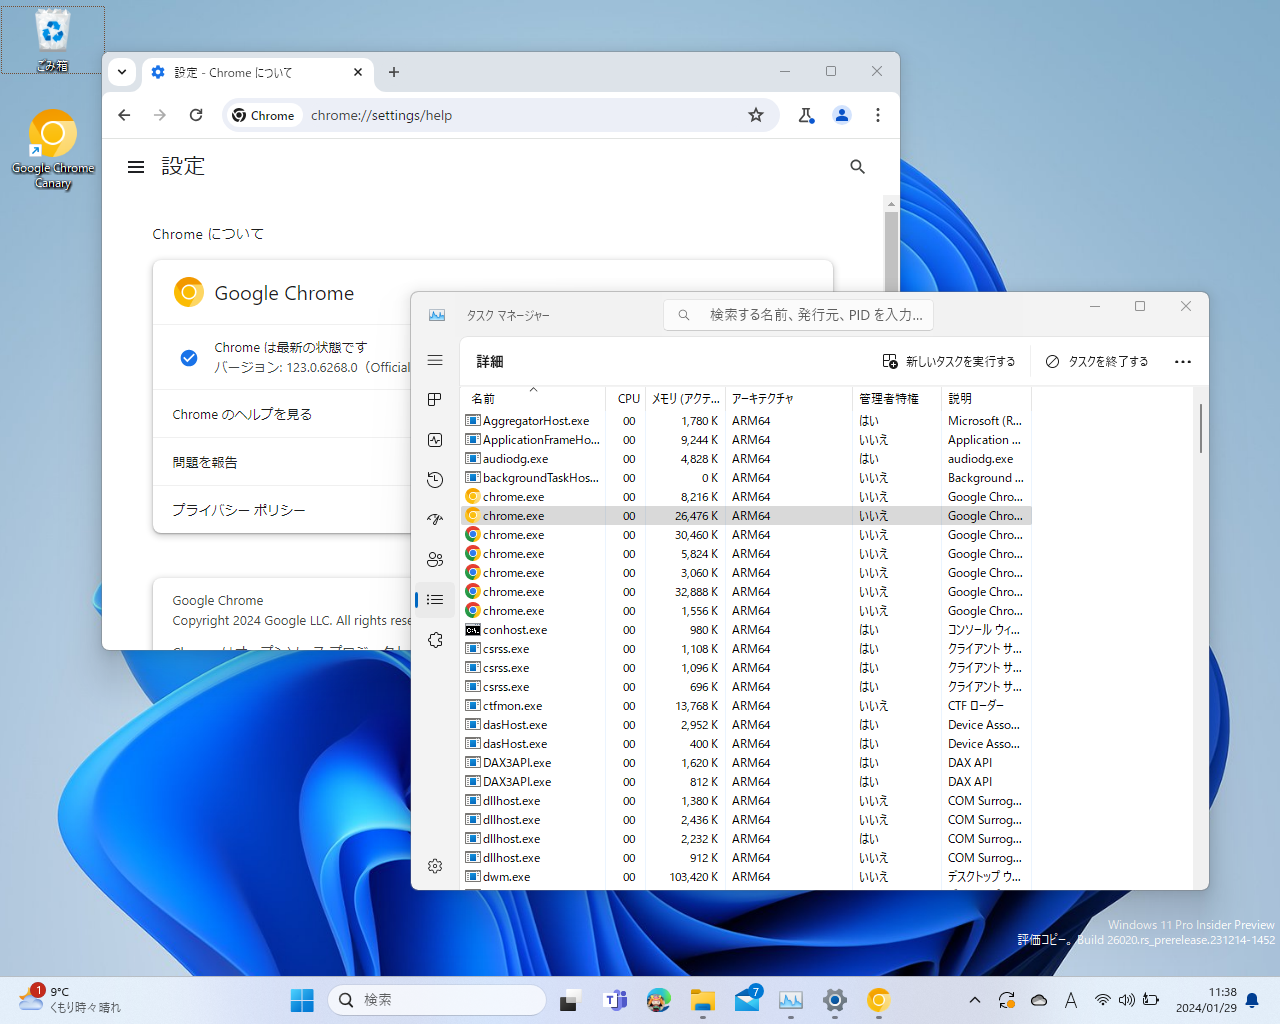Sort processes by the CPU column
1280x1024 pixels.
pos(628,398)
